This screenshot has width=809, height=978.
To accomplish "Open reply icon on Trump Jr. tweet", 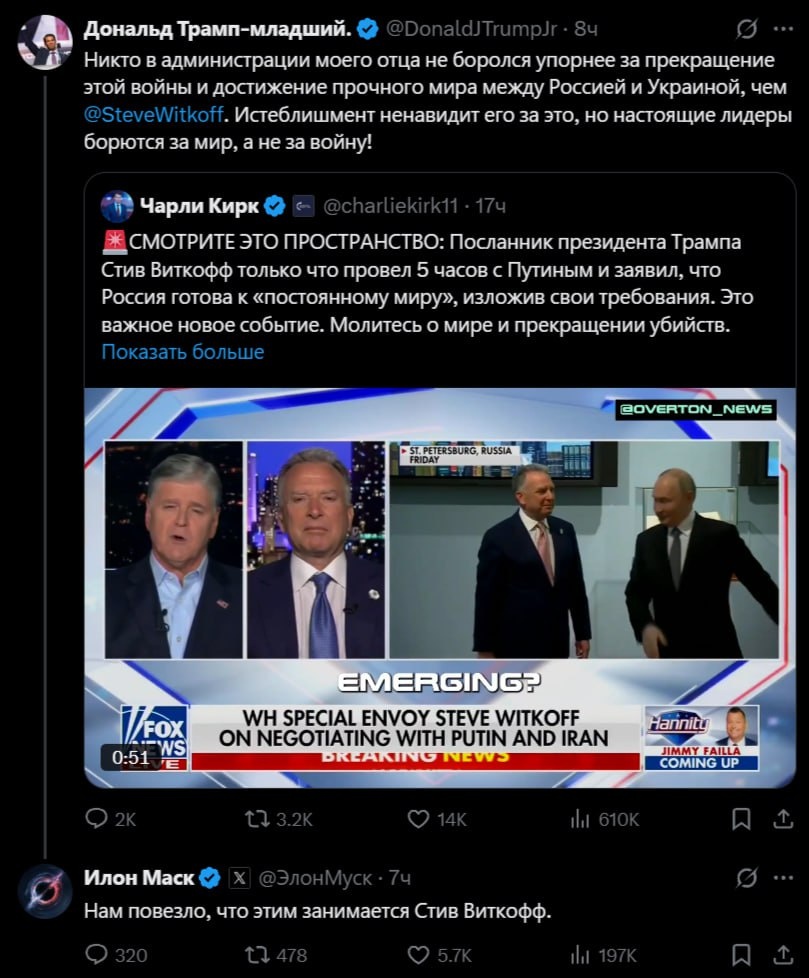I will [96, 818].
